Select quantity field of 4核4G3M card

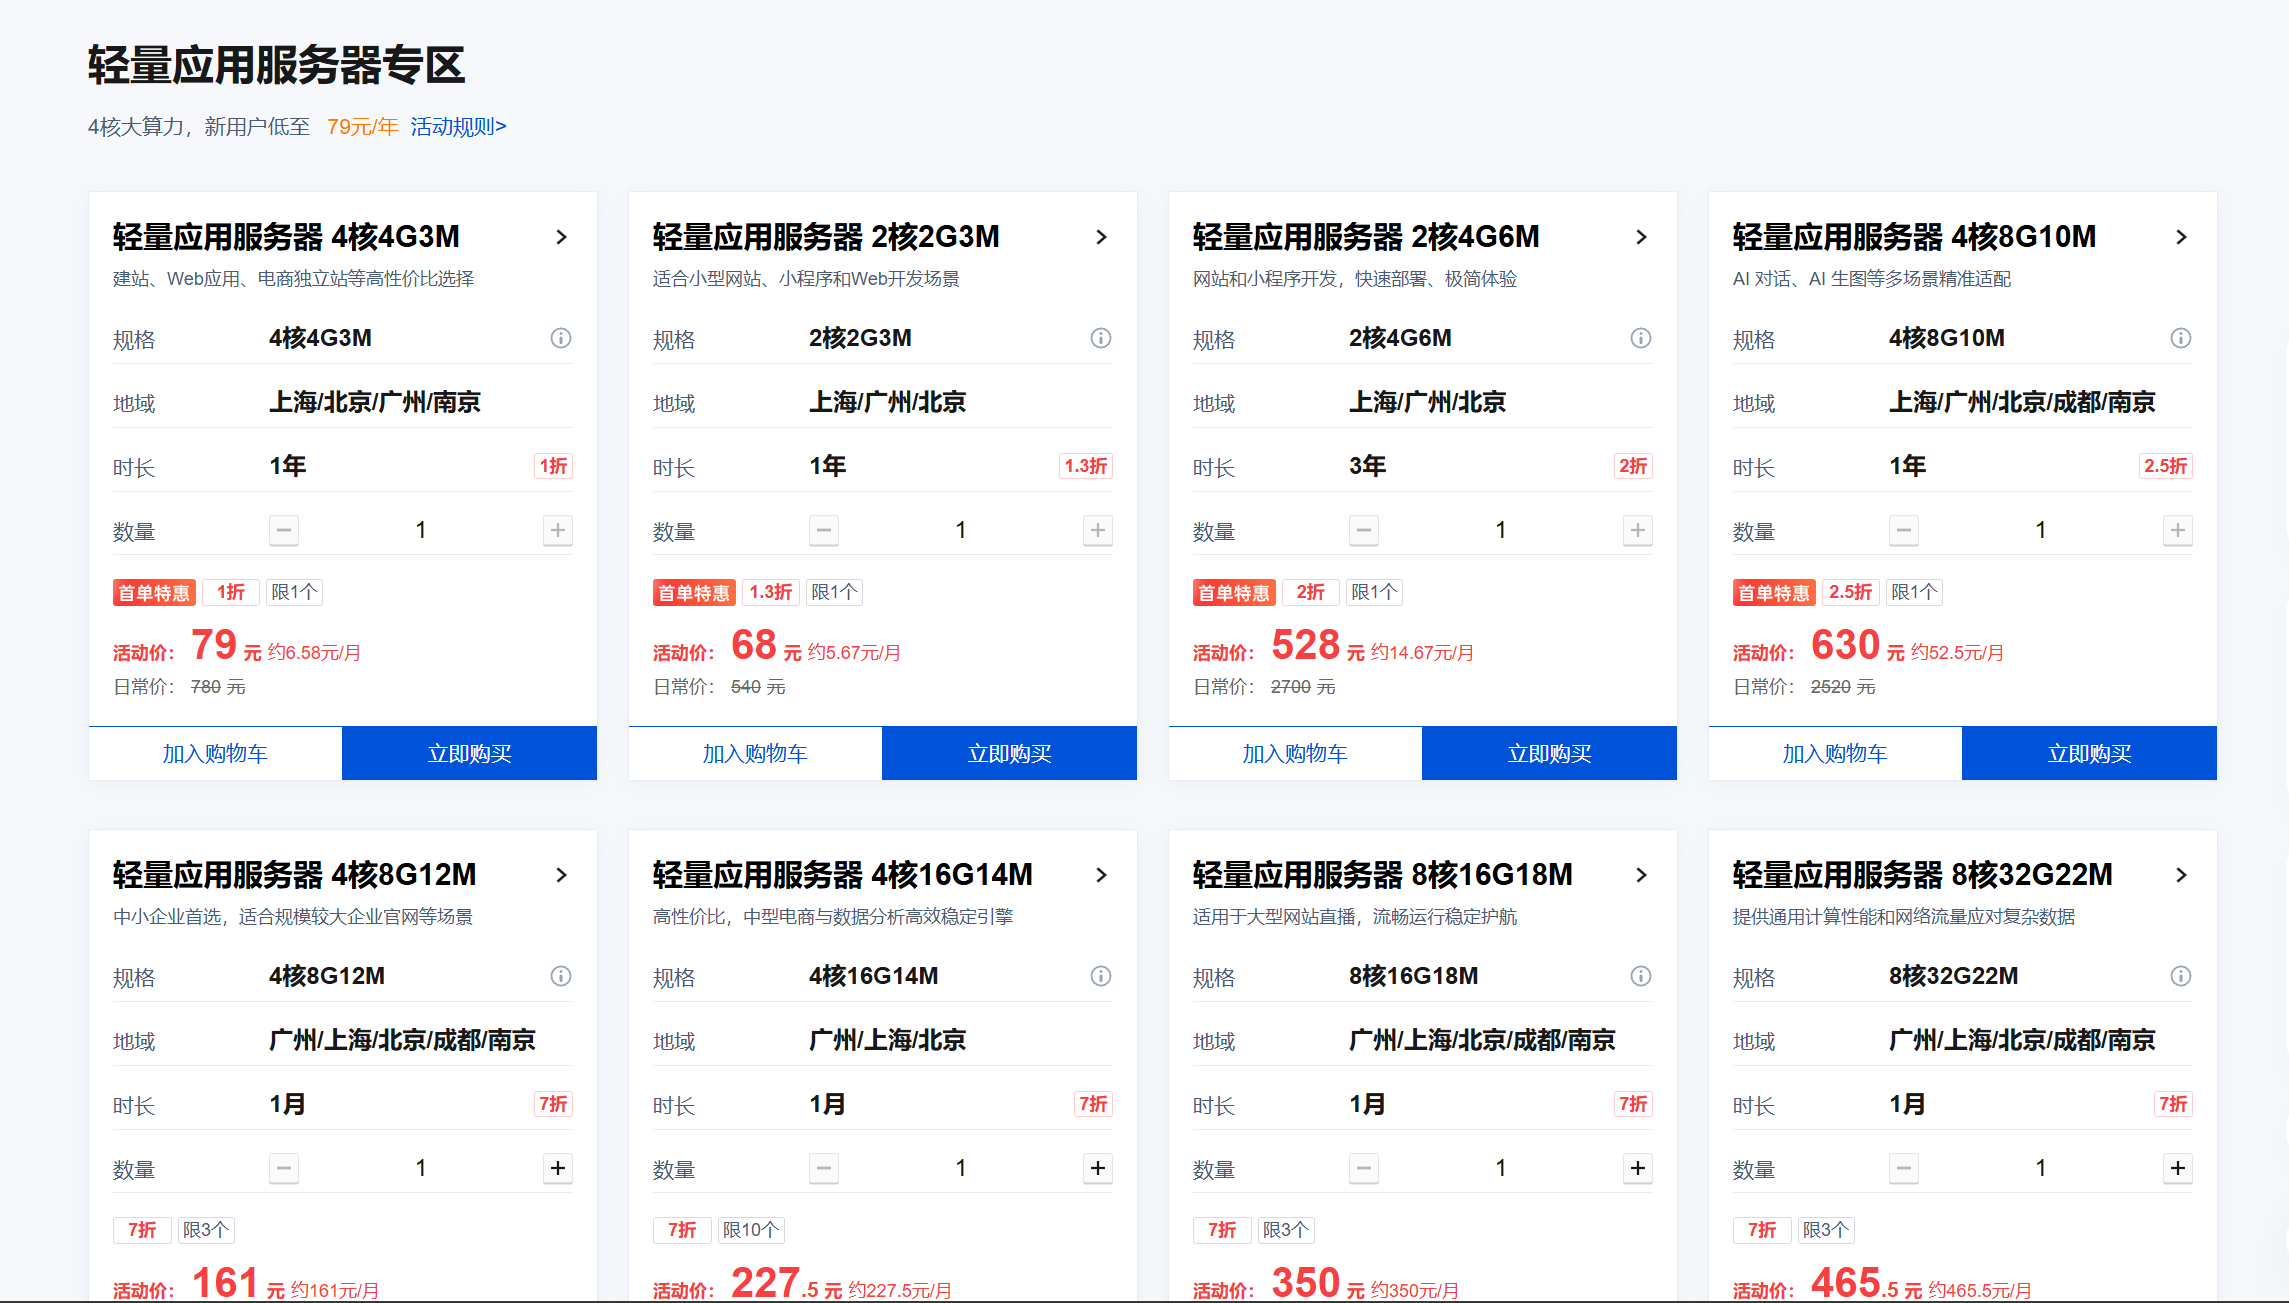pyautogui.click(x=421, y=530)
